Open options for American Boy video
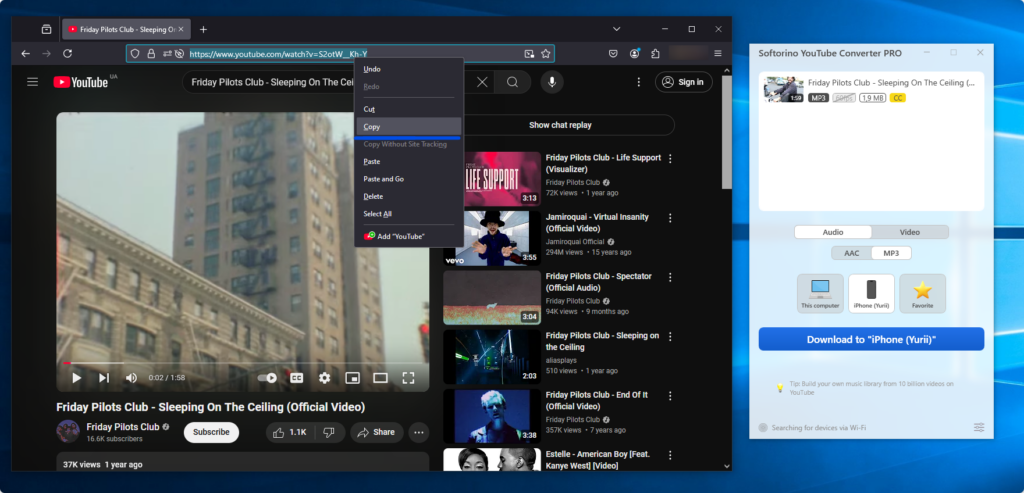Image resolution: width=1024 pixels, height=493 pixels. tap(669, 456)
